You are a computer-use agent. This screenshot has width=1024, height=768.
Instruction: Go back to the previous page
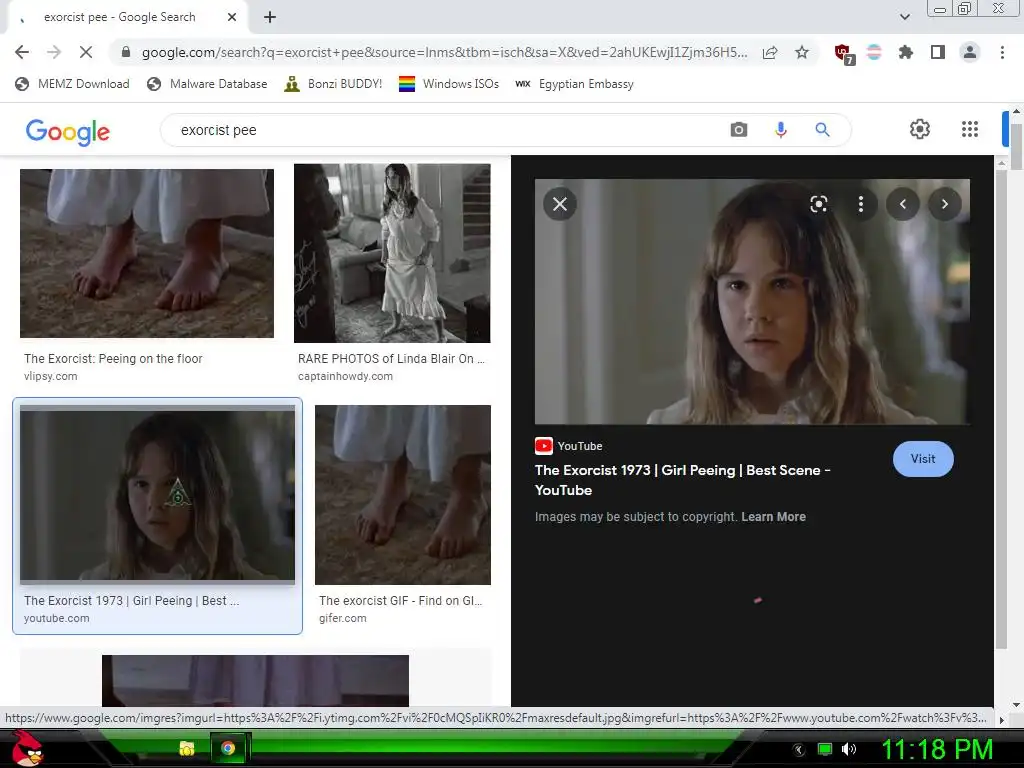(22, 52)
